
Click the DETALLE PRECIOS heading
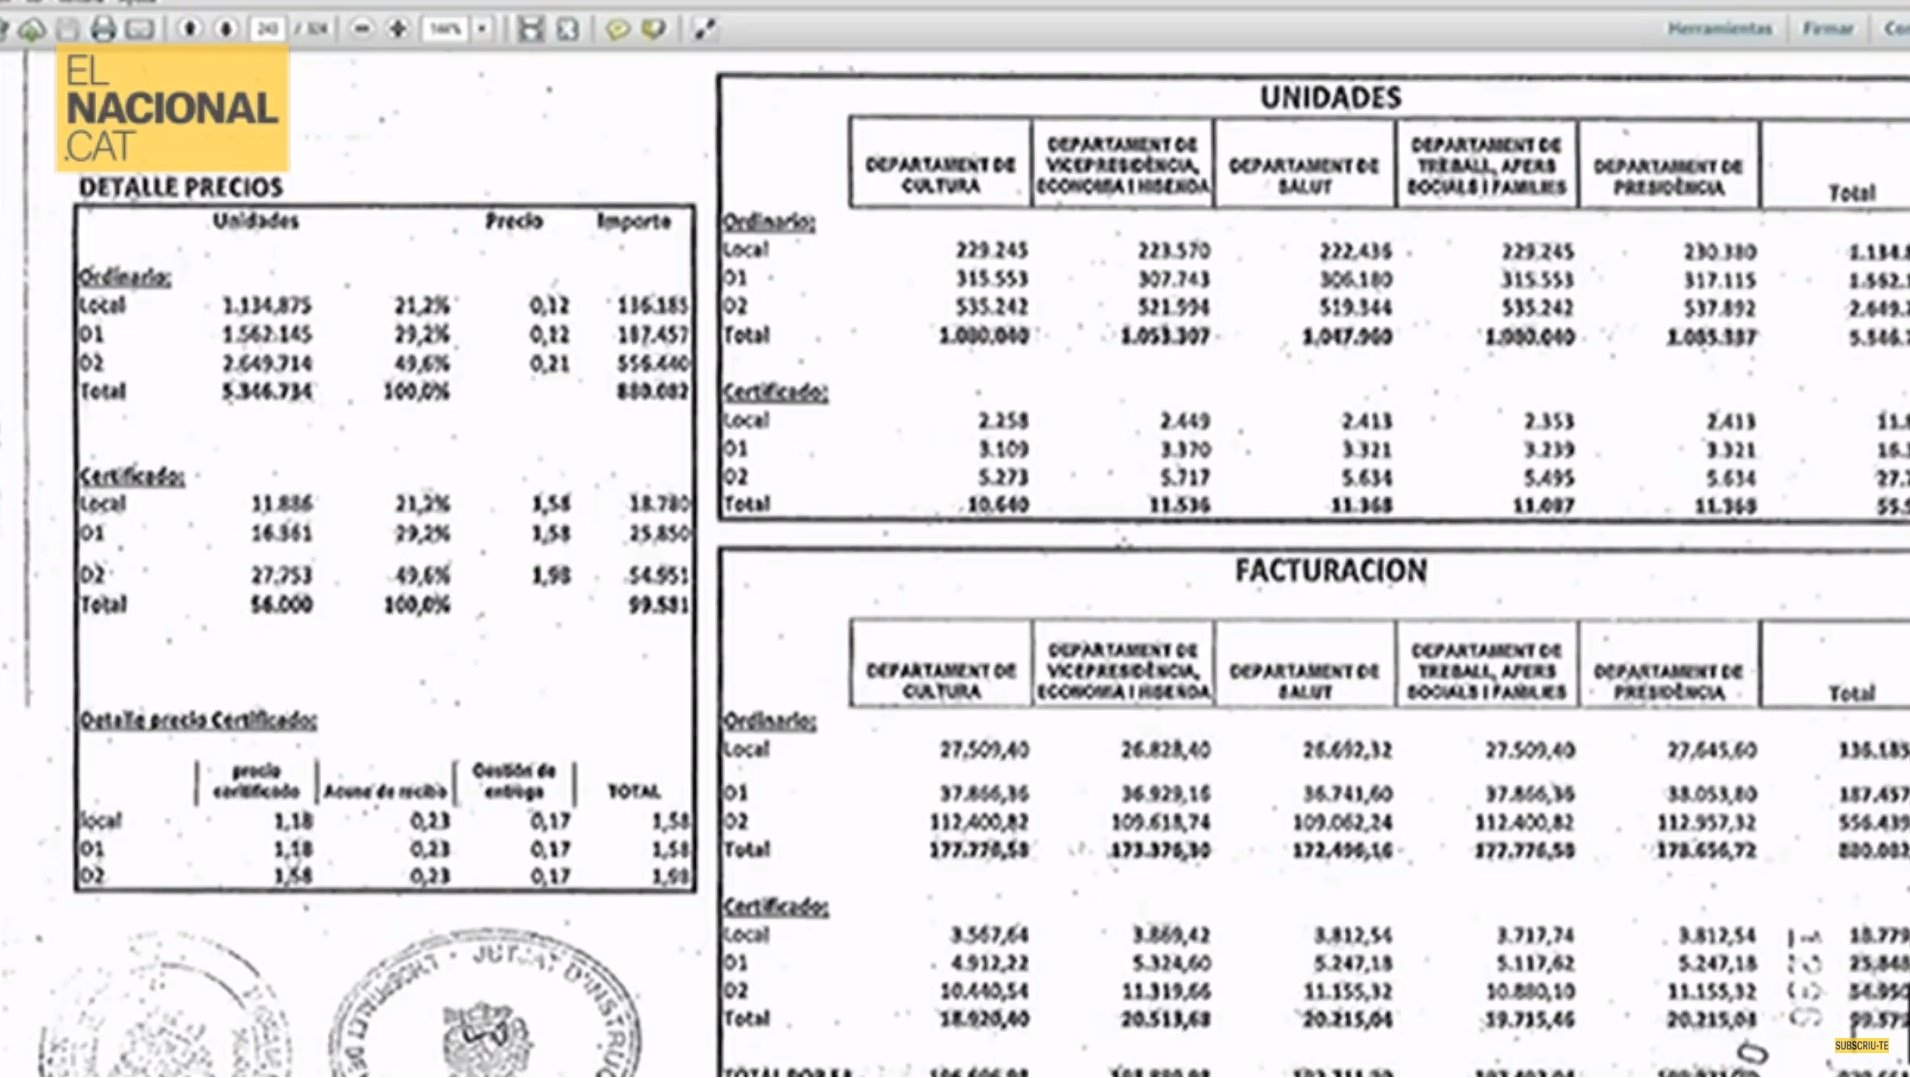181,187
